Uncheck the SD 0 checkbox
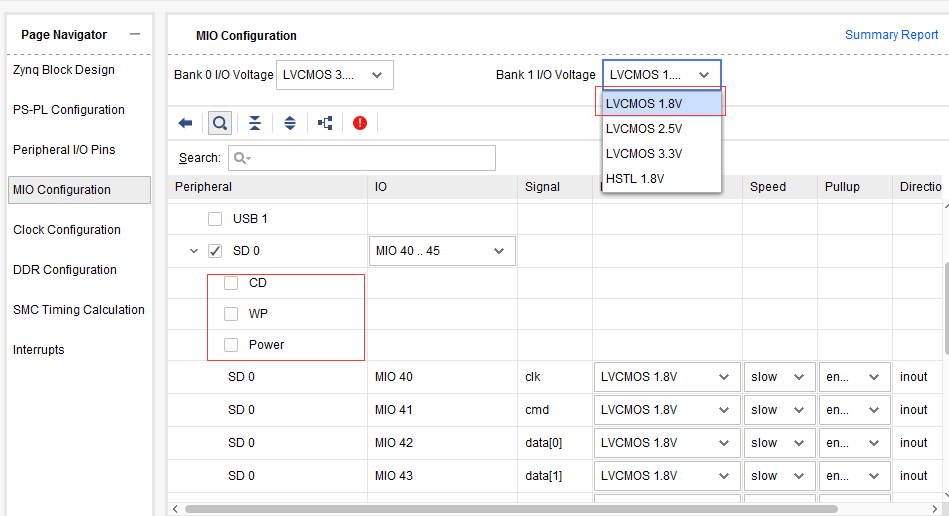Screen dimensions: 949x516 click(215, 251)
